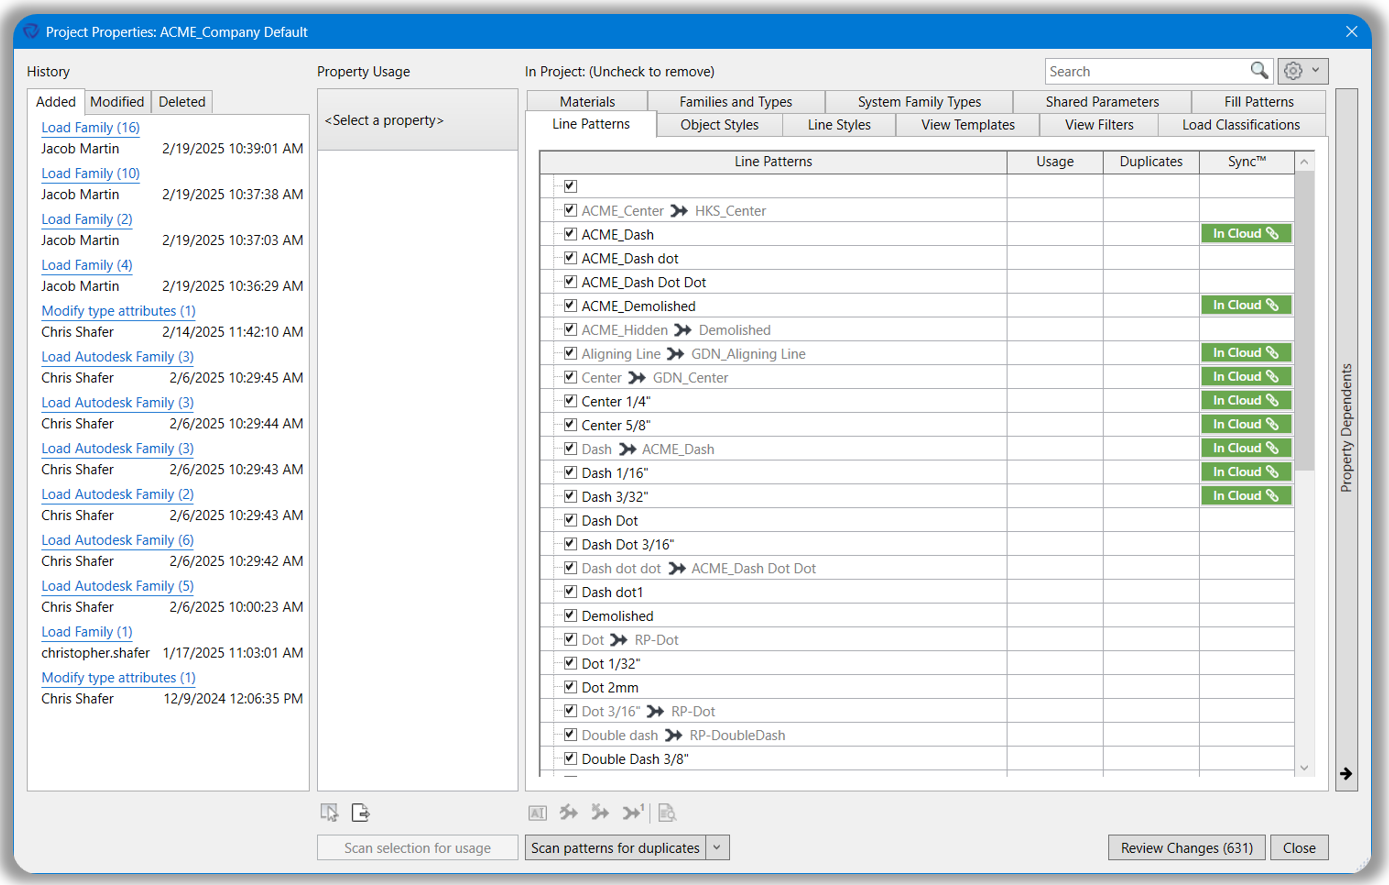The image size is (1389, 885).
Task: Uncheck the ACME_Dash dot checkbox
Action: (x=570, y=258)
